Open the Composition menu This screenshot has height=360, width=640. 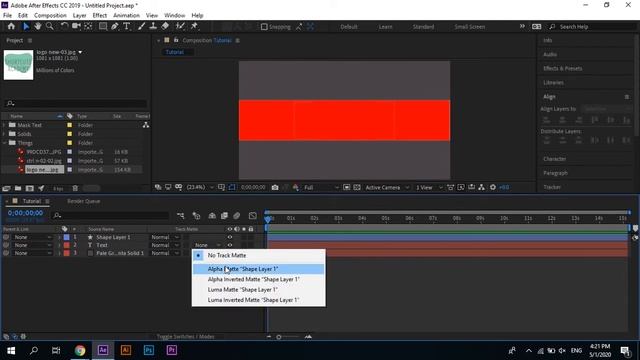(x=50, y=16)
